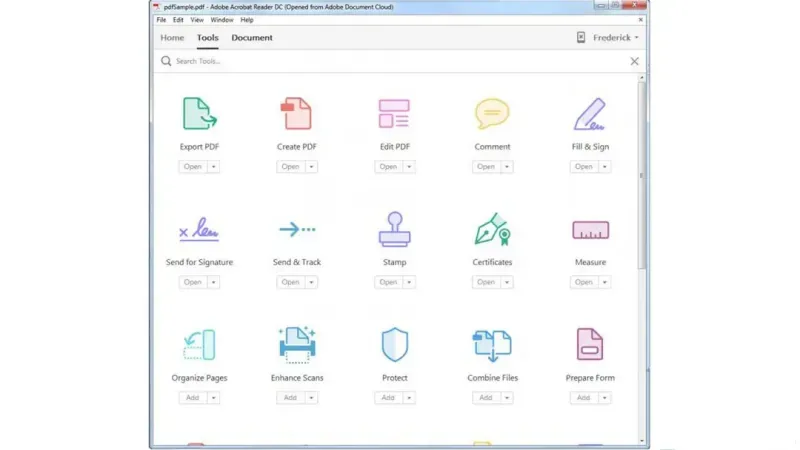Open the View menu
The image size is (800, 450).
coord(197,20)
